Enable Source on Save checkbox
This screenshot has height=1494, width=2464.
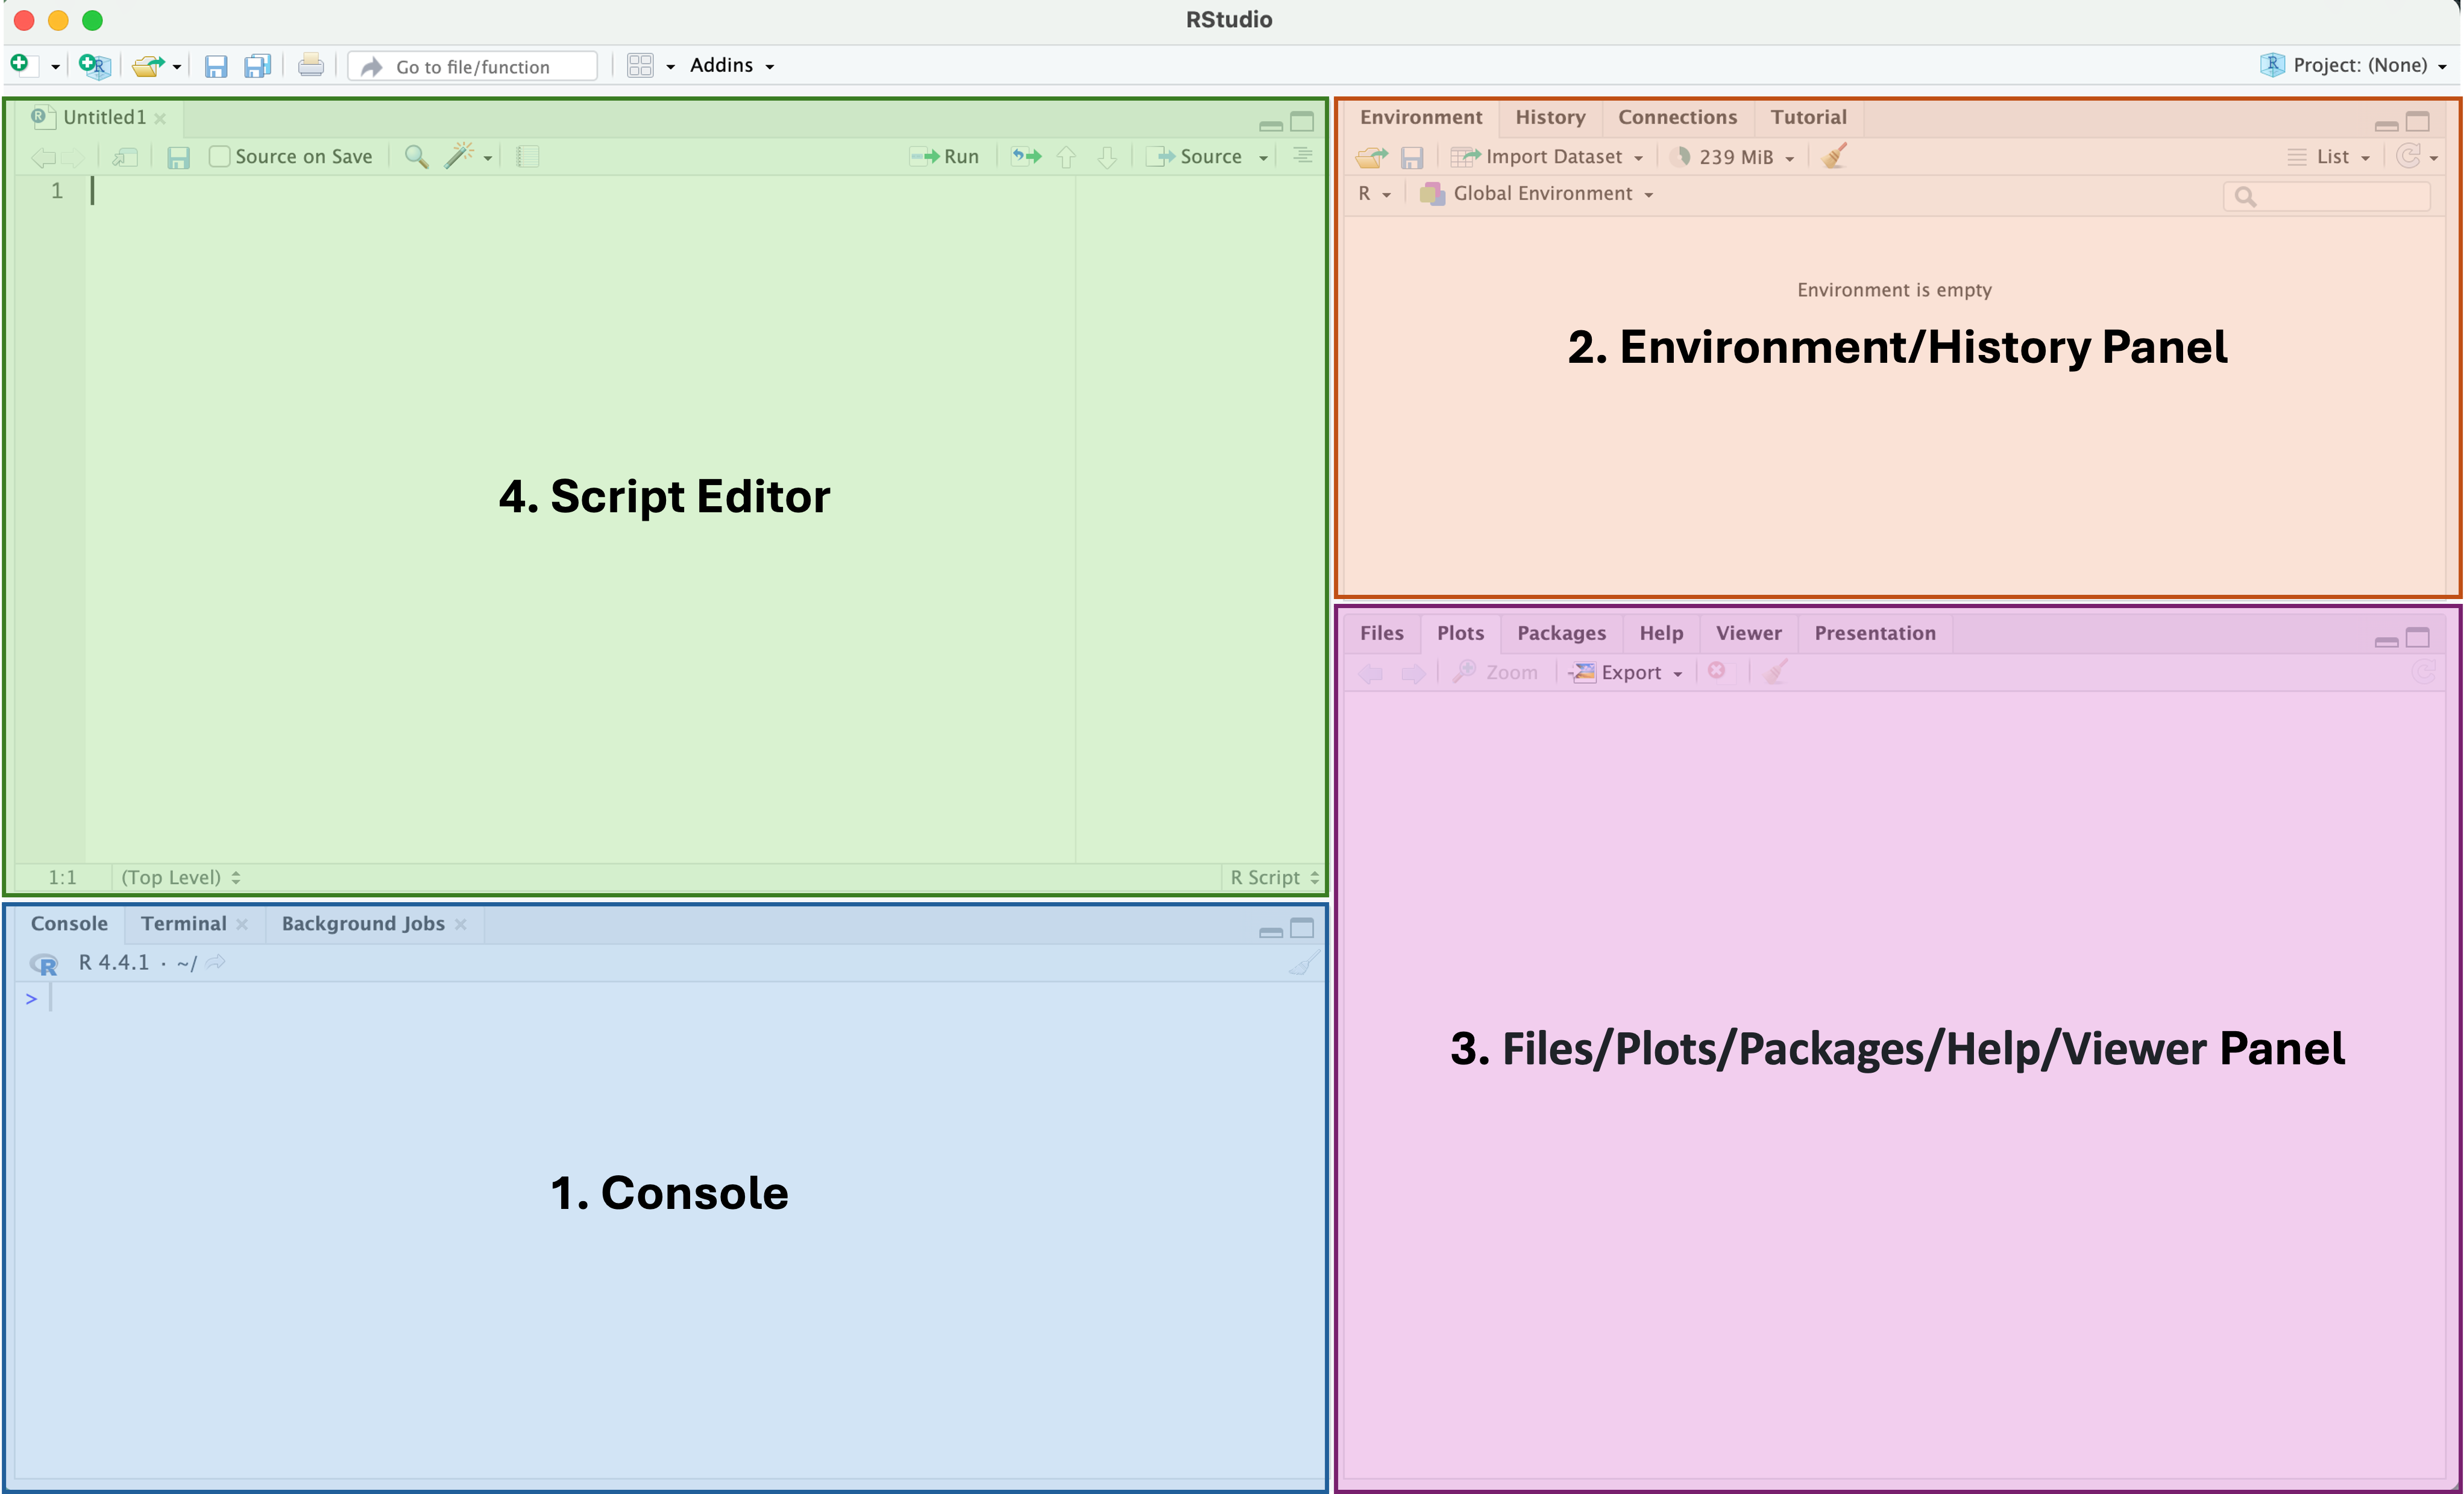(219, 156)
